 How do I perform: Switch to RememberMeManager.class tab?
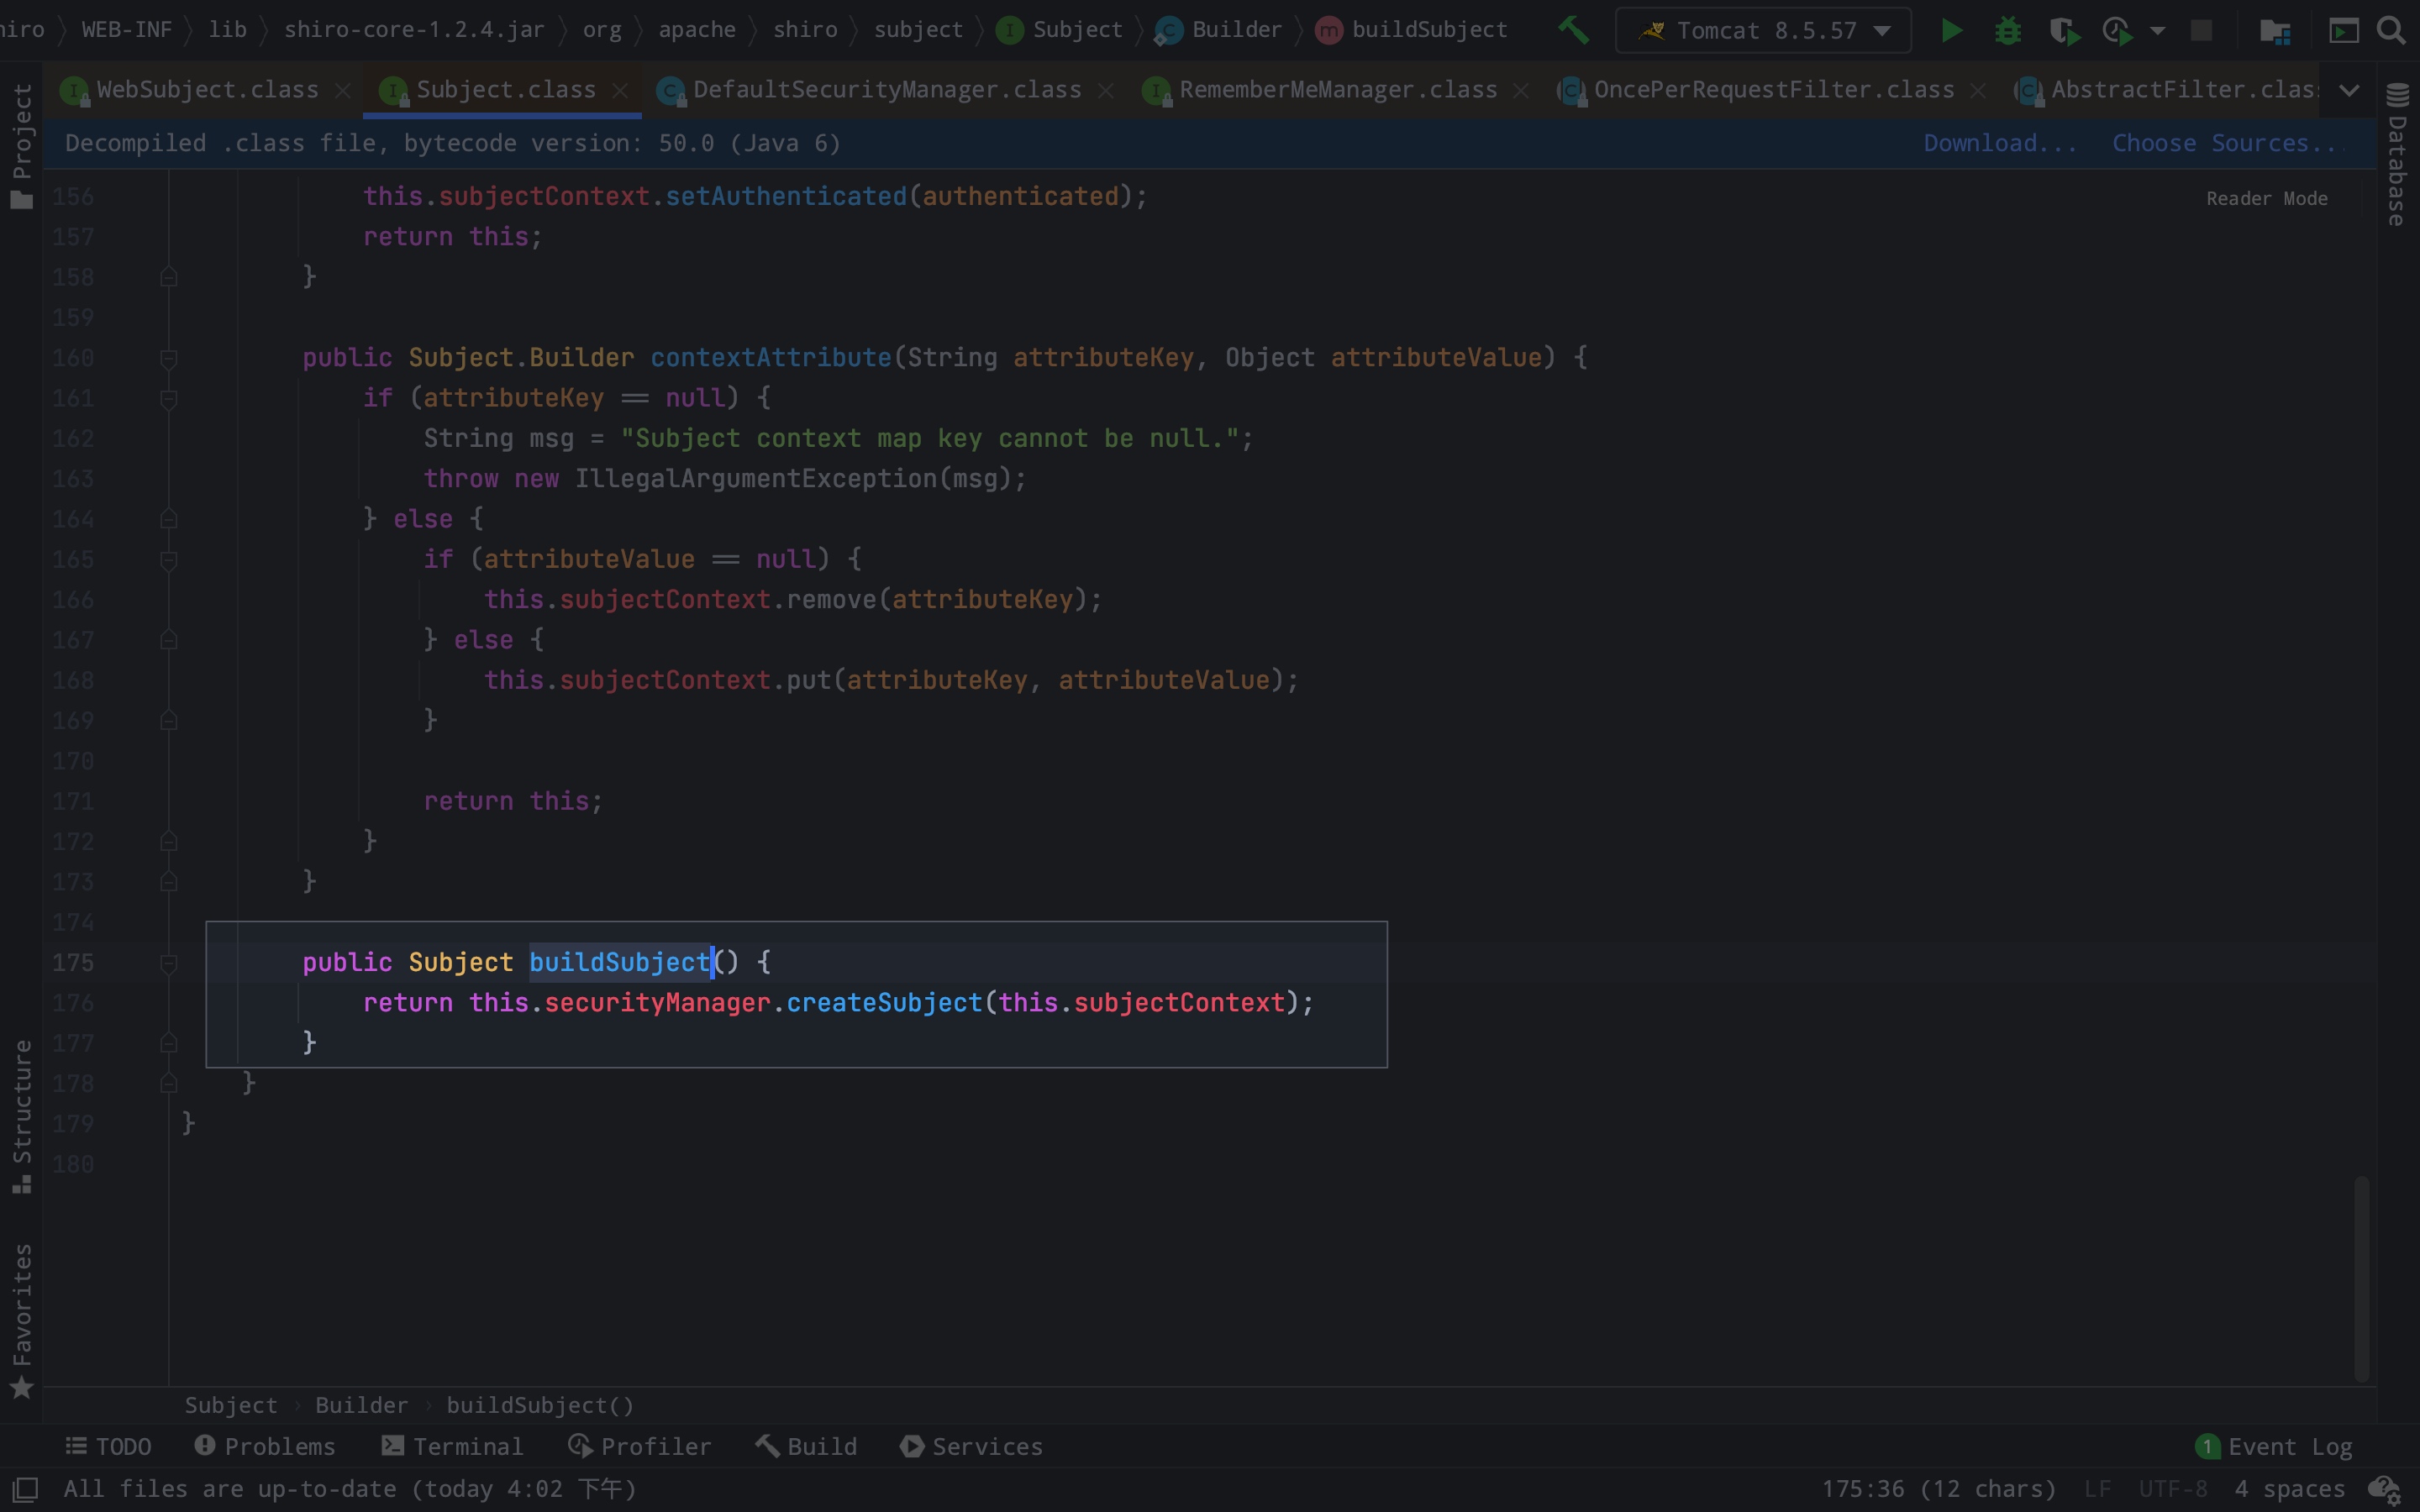click(1337, 90)
